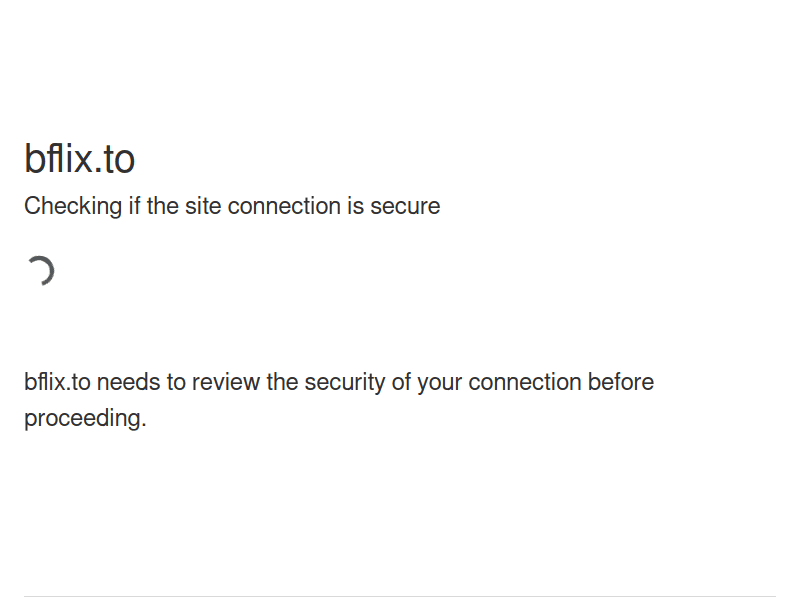Click the horizontal divider line at the bottom

[x=400, y=596]
